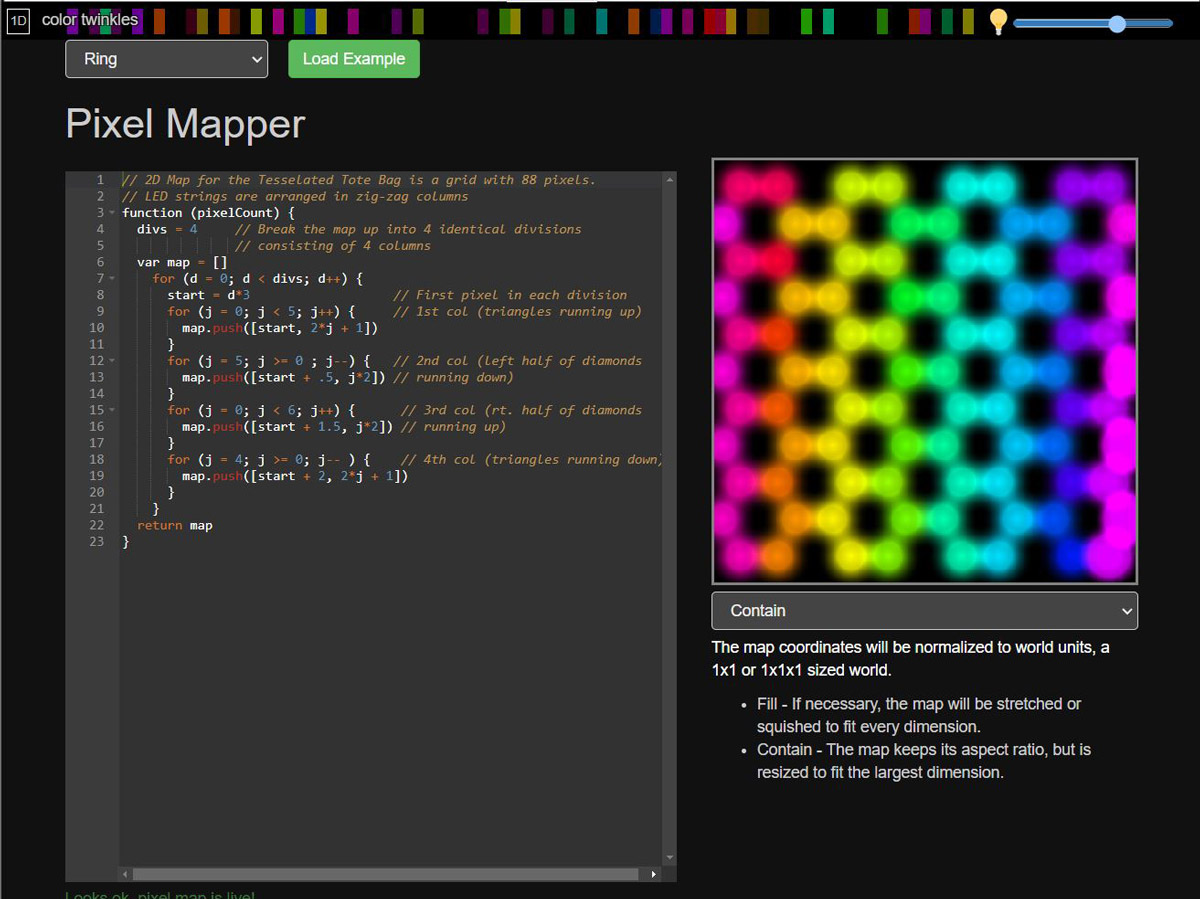Click the rainbow pixel map preview
This screenshot has height=899, width=1200.
point(924,371)
